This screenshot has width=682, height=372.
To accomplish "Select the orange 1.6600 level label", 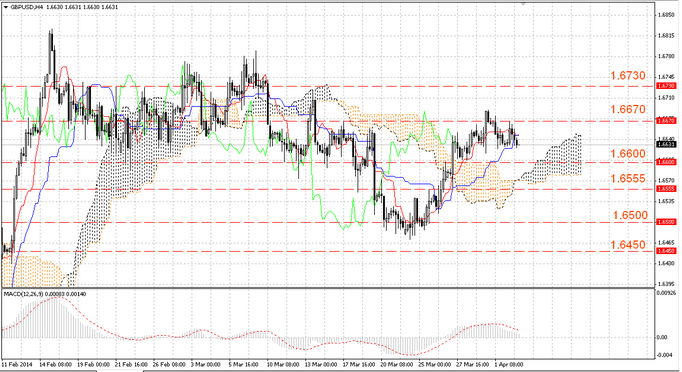I will point(628,154).
